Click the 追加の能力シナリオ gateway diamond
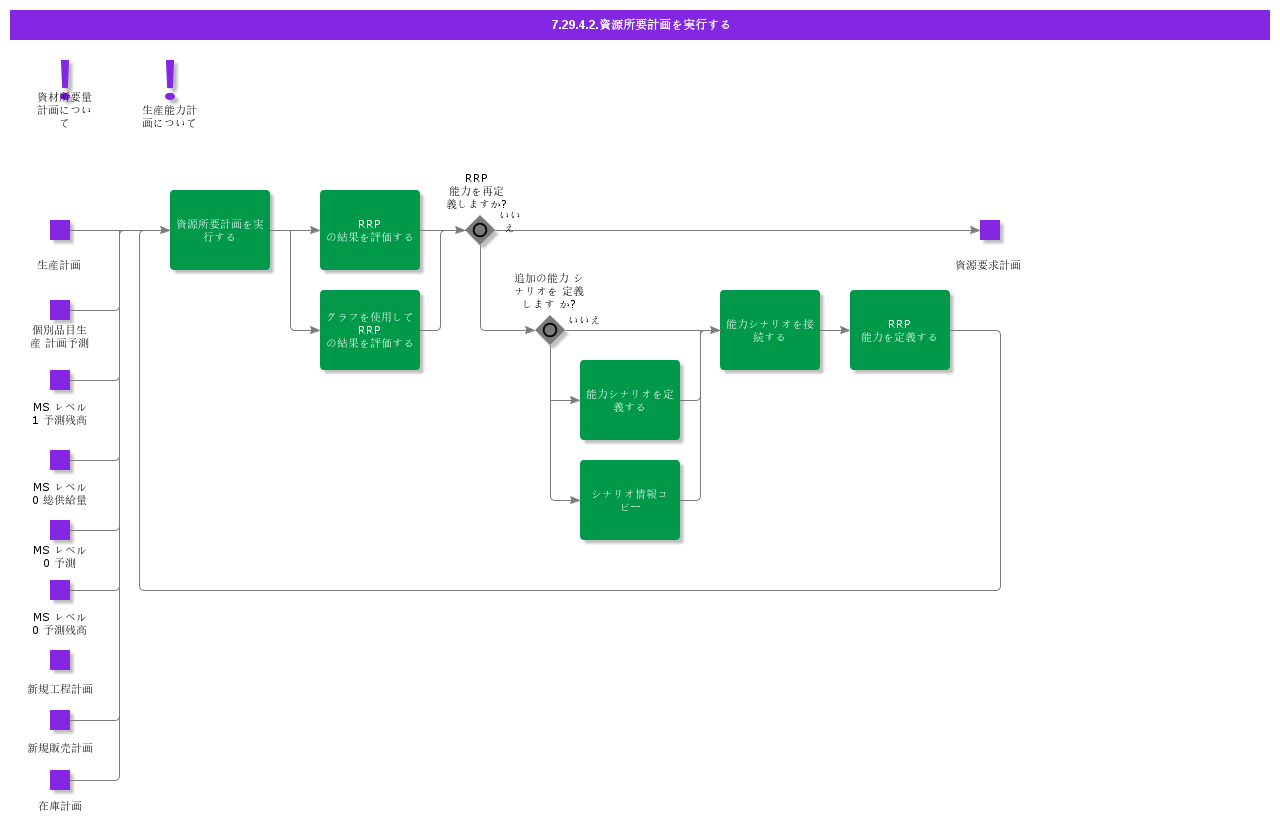The width and height of the screenshot is (1280, 830). point(550,330)
